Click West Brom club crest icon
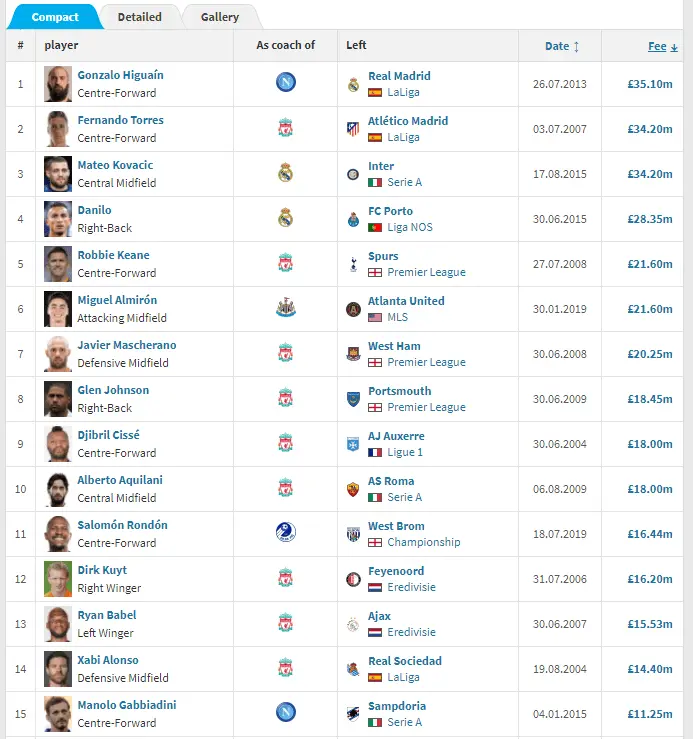This screenshot has width=693, height=739. tap(352, 533)
